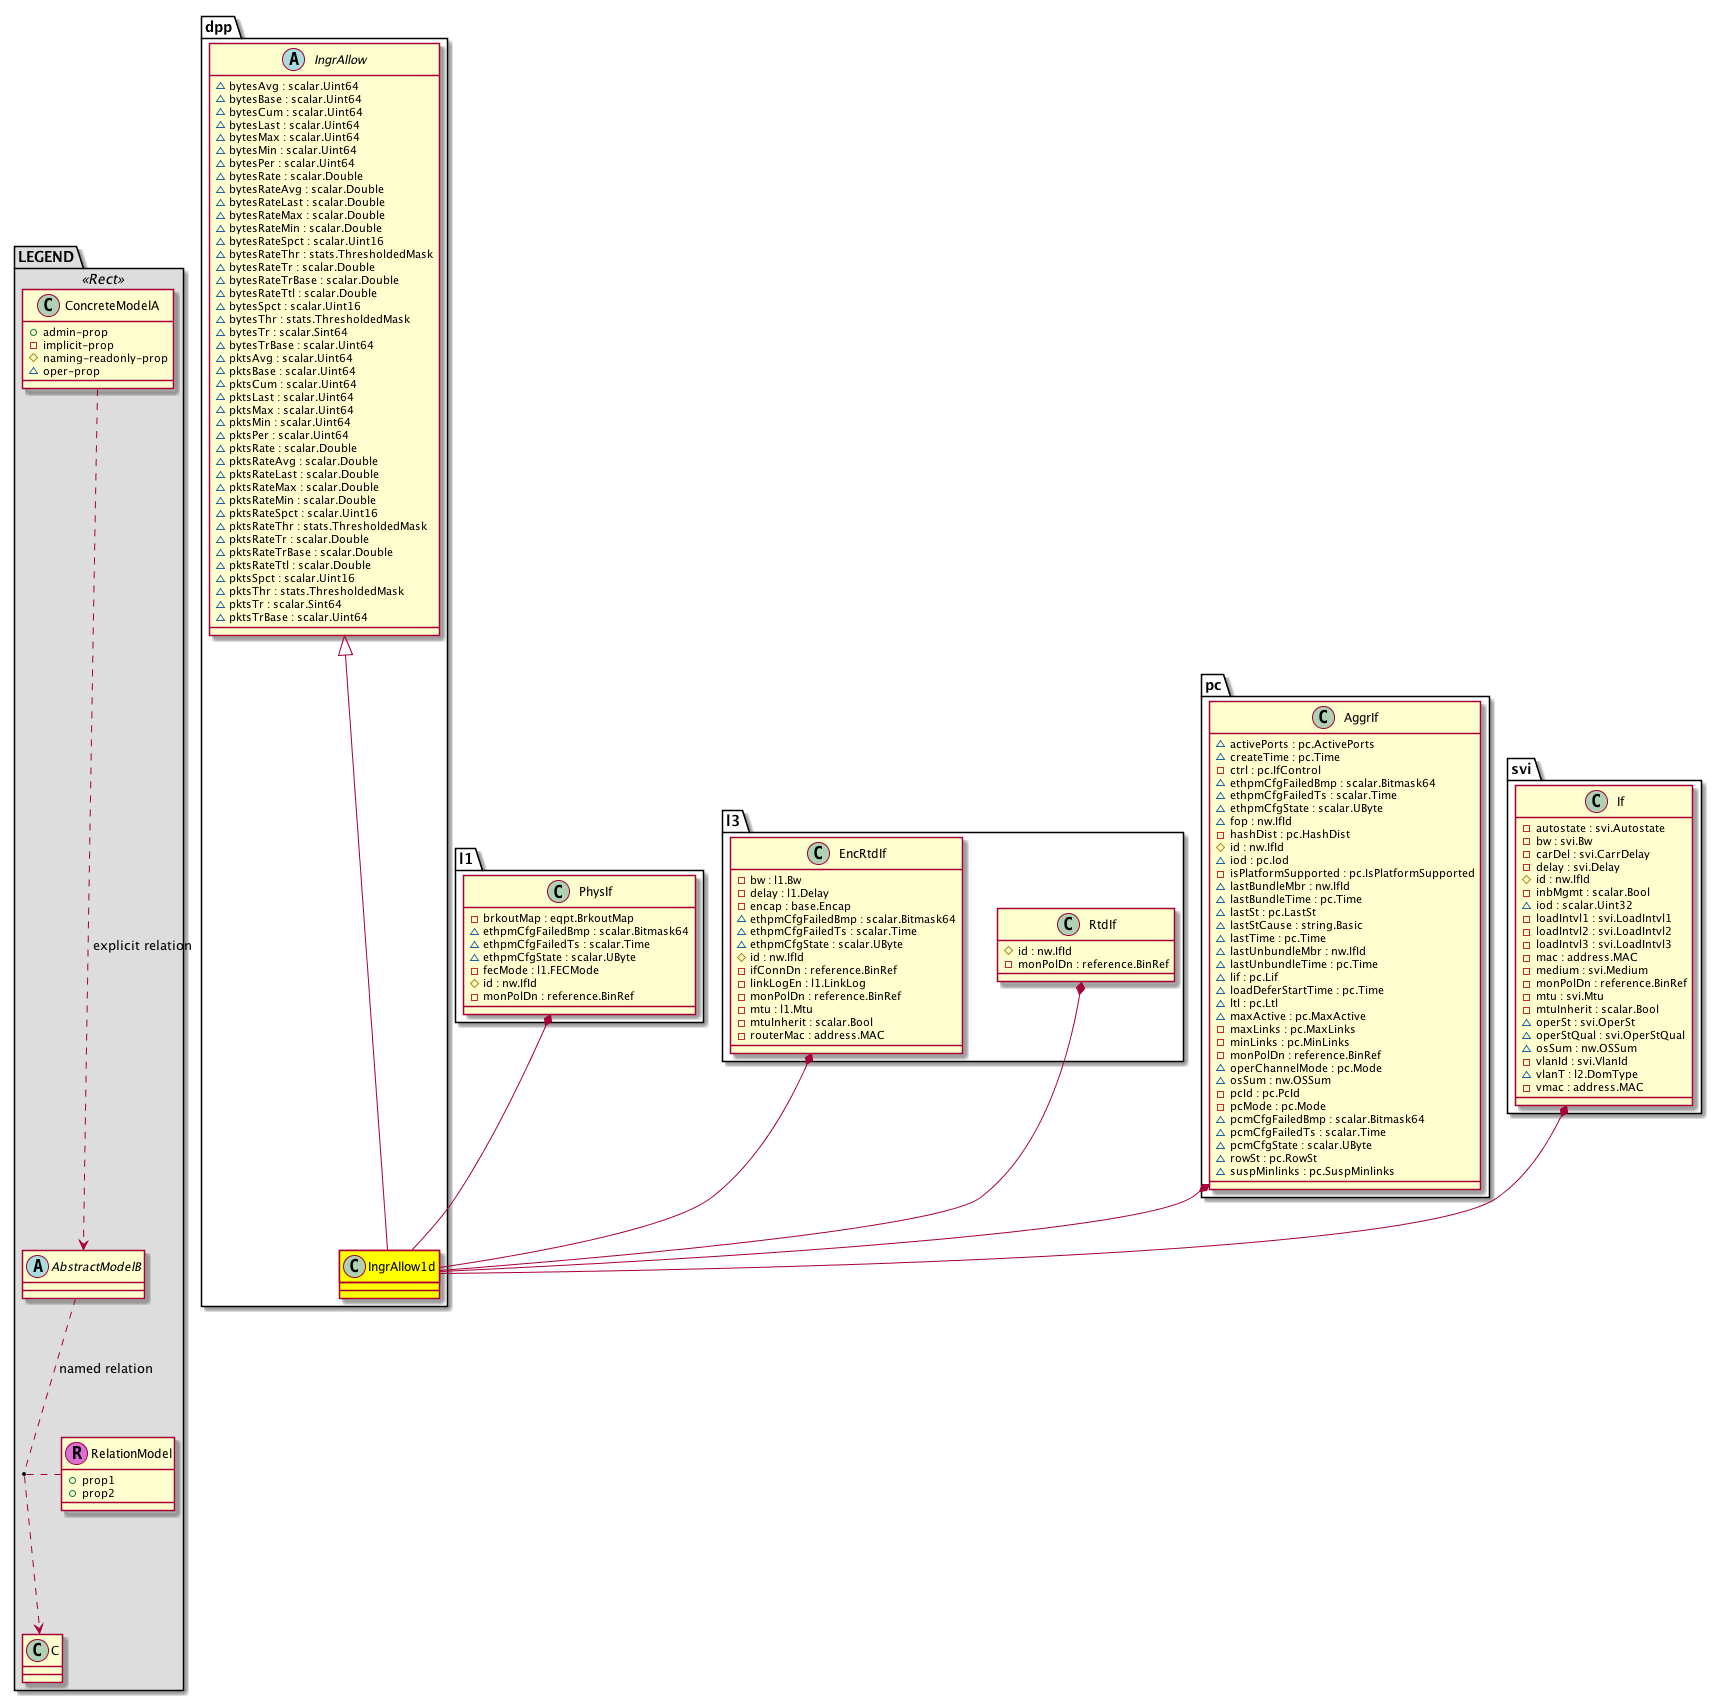1722x1701 pixels.
Task: Click the suspMinlinks attribute in AggrIf
Action: point(1311,1172)
